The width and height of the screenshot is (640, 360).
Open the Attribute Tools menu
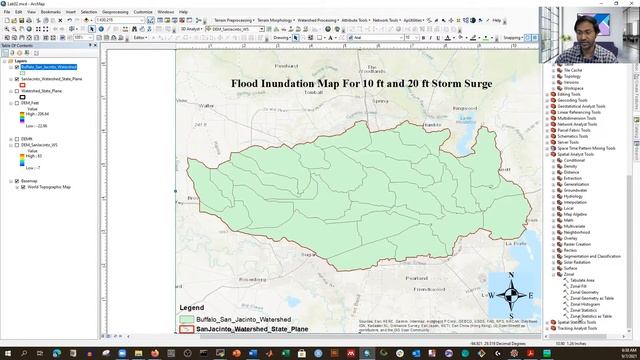[356, 20]
